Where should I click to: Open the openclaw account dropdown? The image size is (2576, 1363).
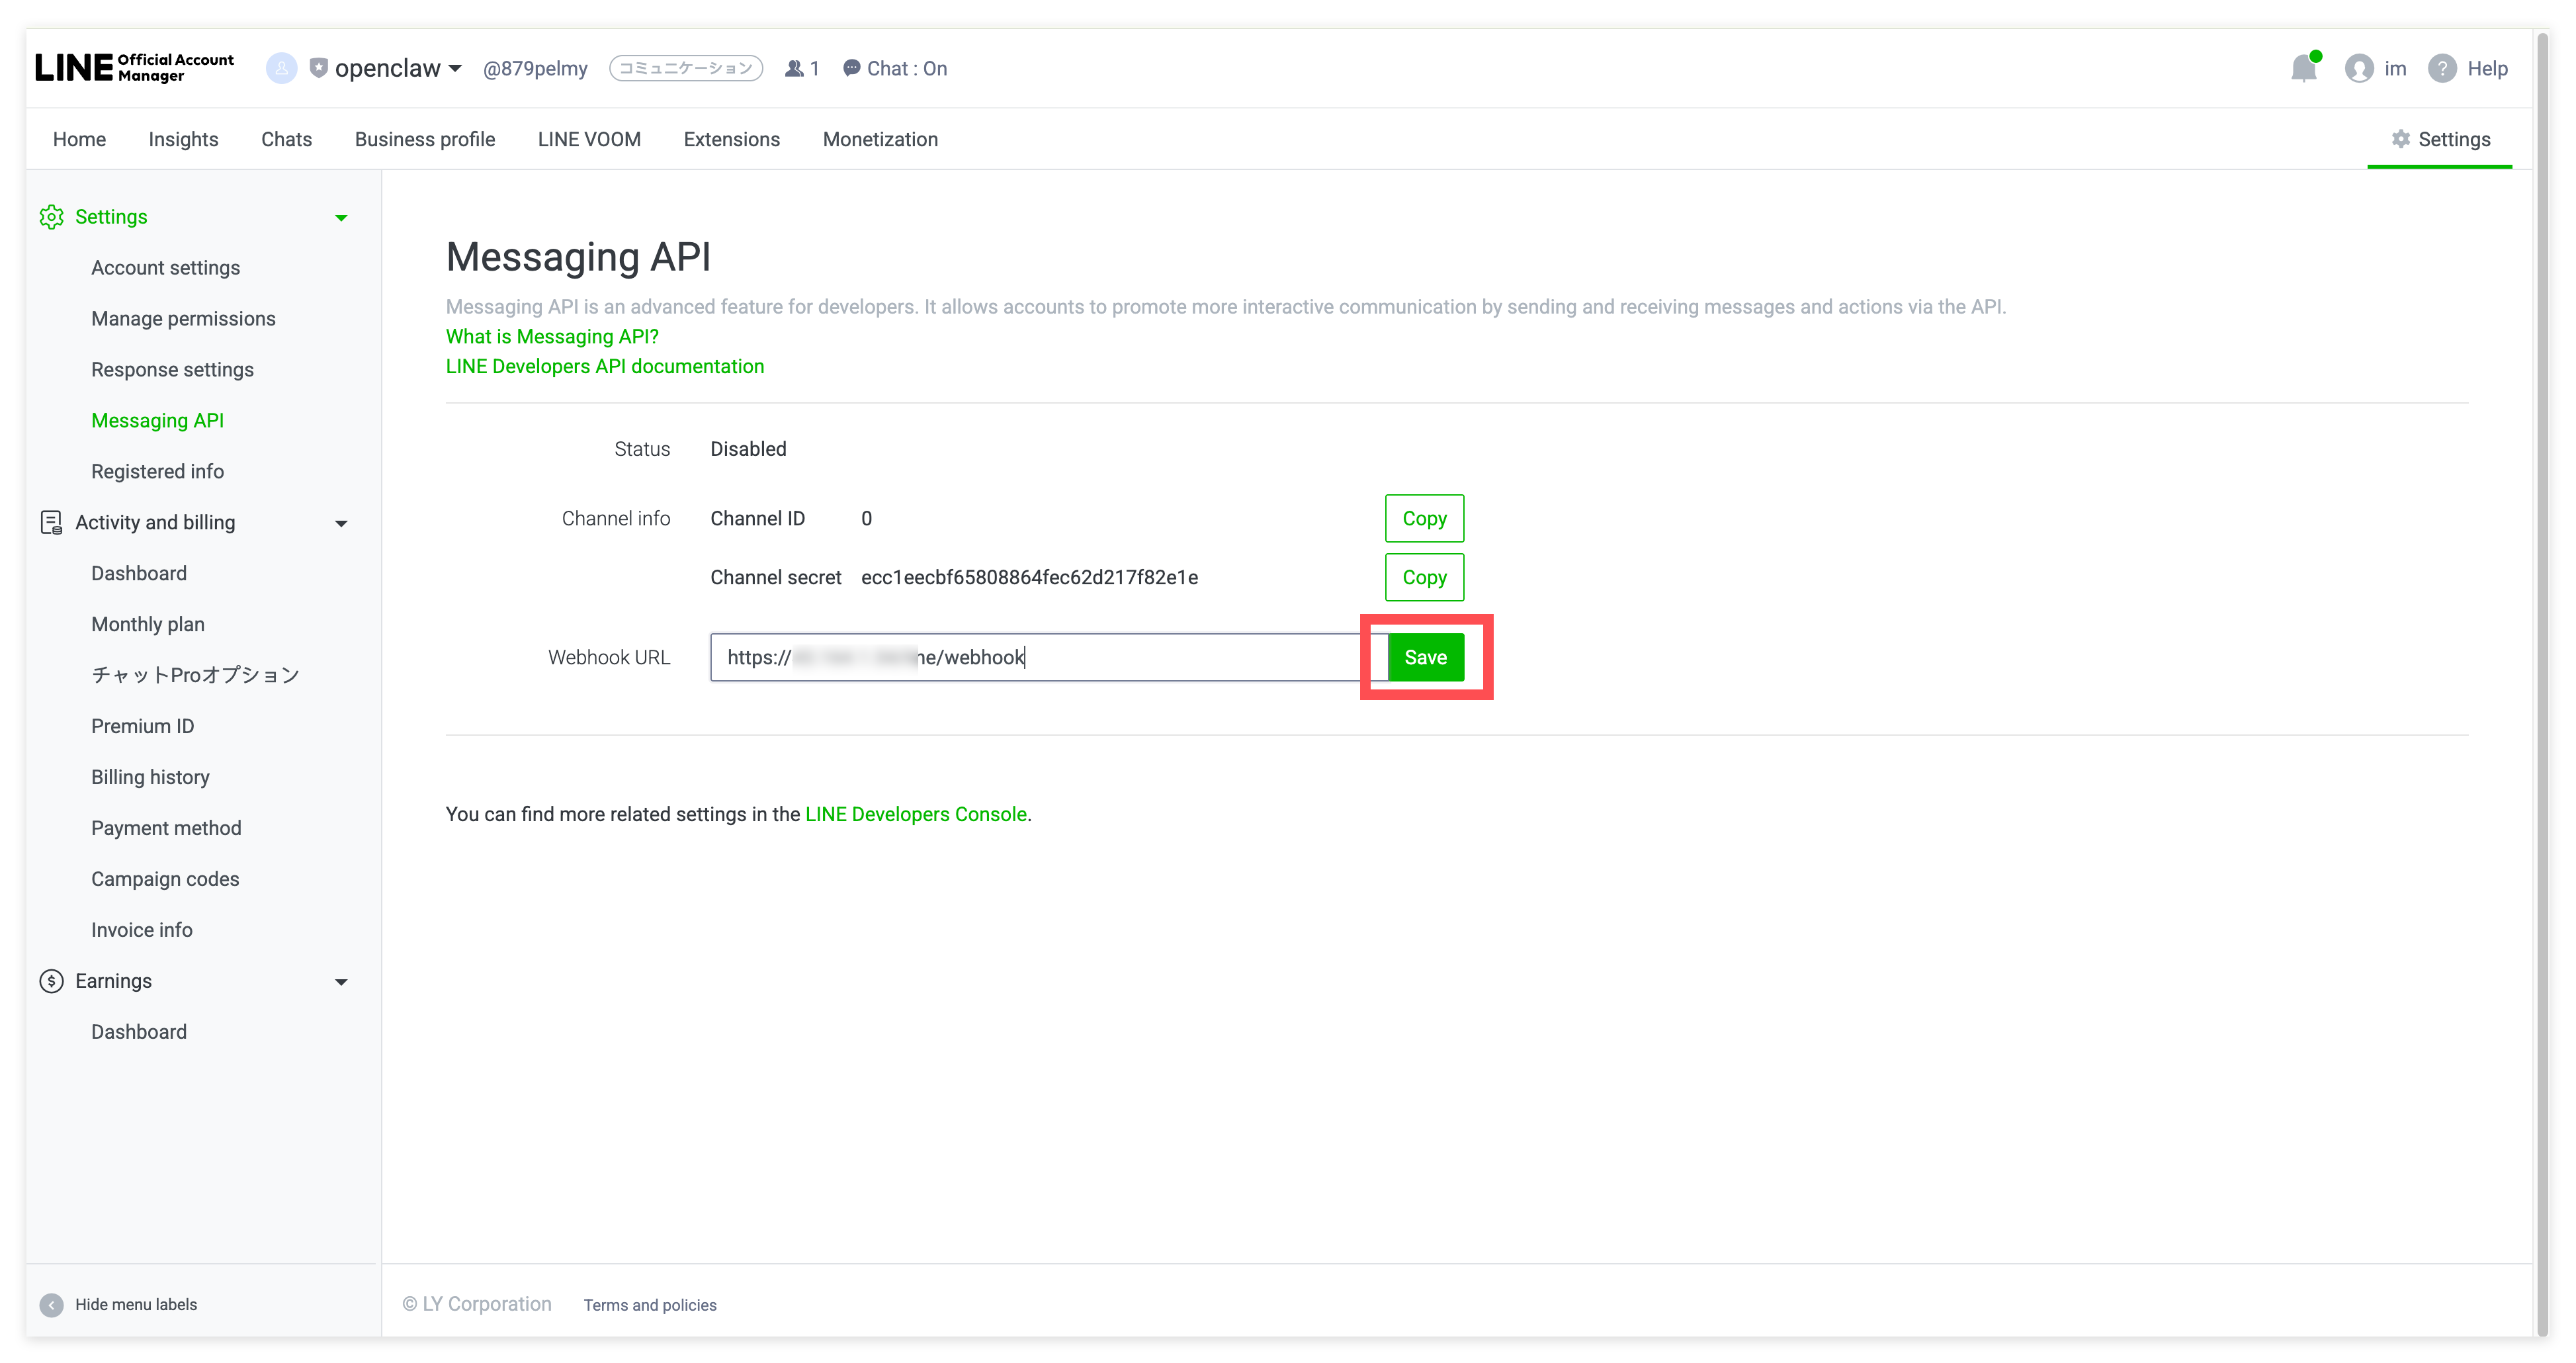455,68
